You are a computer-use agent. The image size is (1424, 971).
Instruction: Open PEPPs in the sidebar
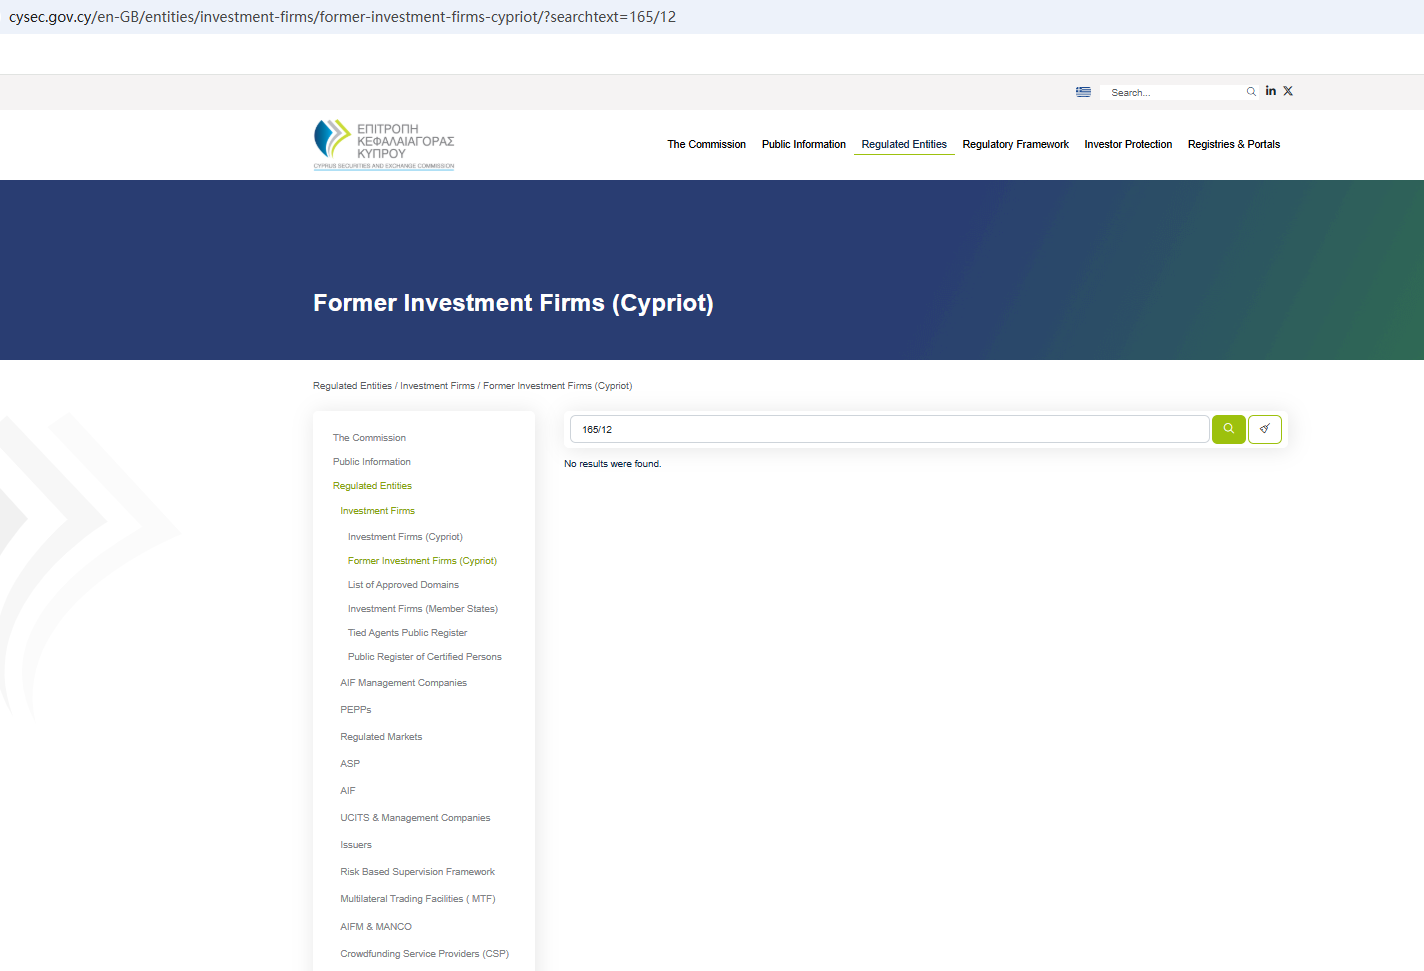click(x=356, y=710)
